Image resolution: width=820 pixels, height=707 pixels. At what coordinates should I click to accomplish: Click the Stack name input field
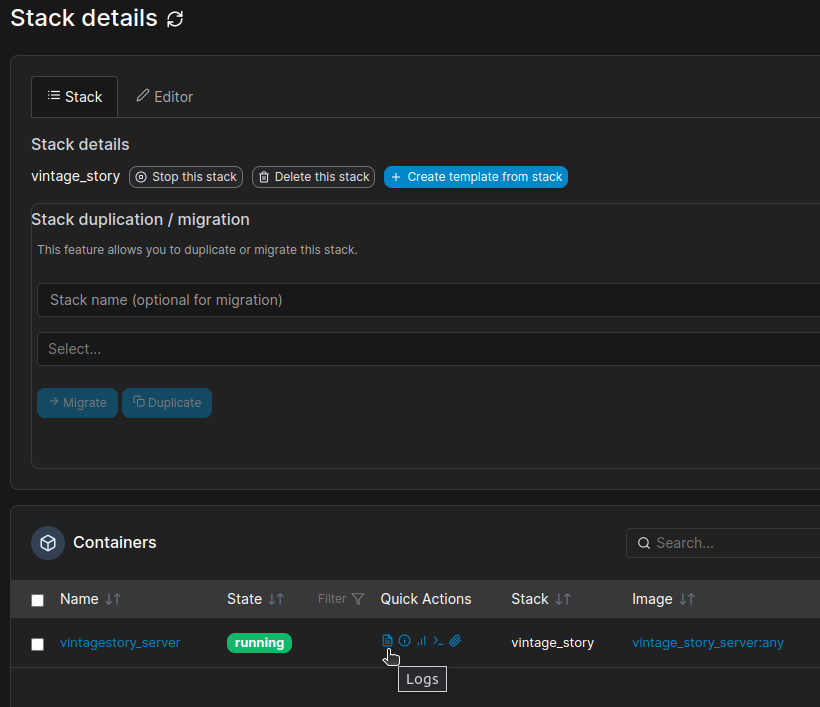pos(428,300)
